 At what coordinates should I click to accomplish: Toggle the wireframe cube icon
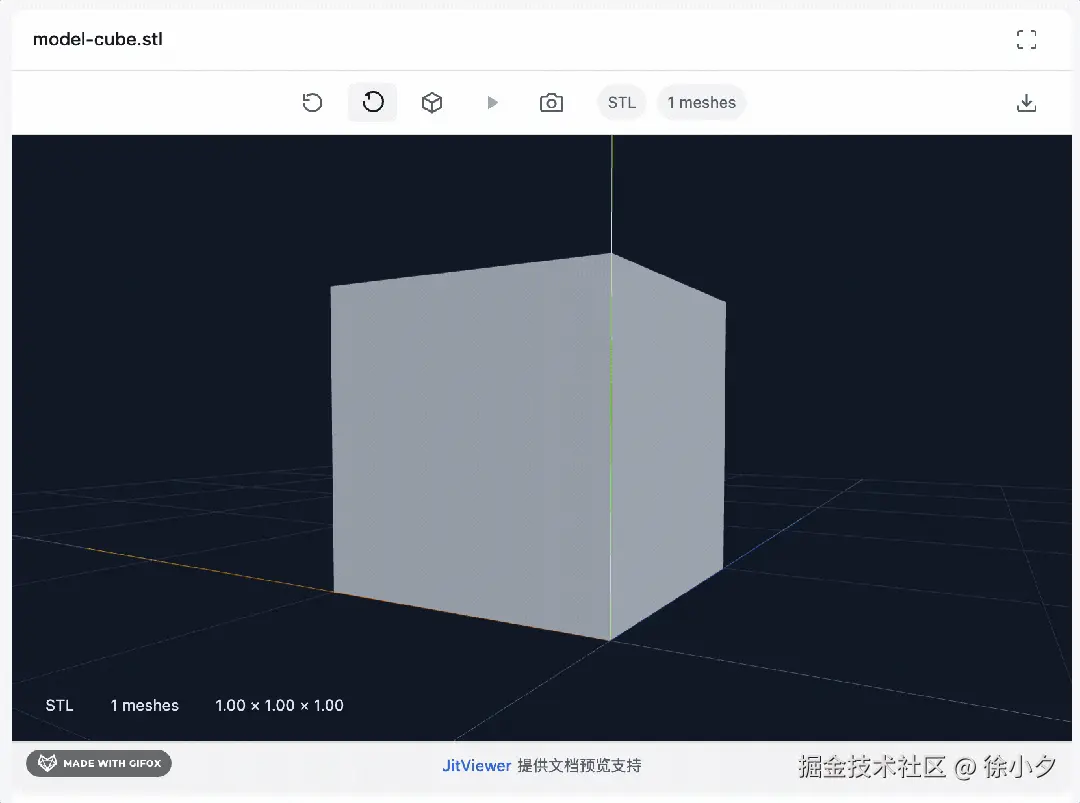coord(431,103)
